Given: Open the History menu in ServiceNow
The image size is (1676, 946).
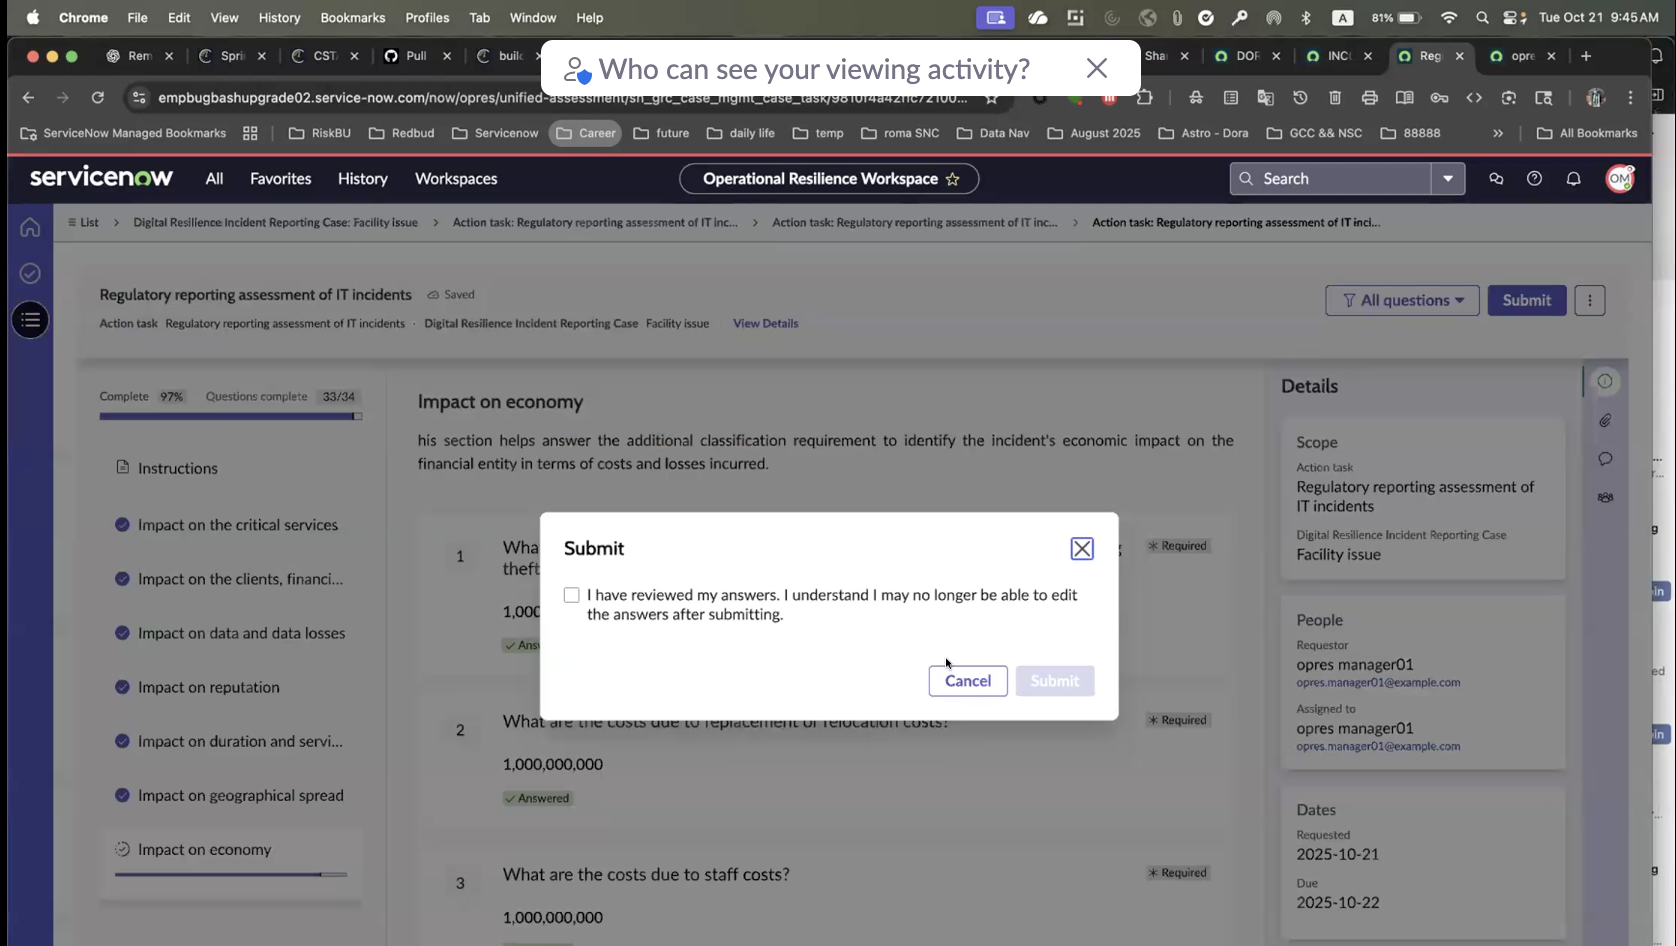Looking at the screenshot, I should point(362,178).
